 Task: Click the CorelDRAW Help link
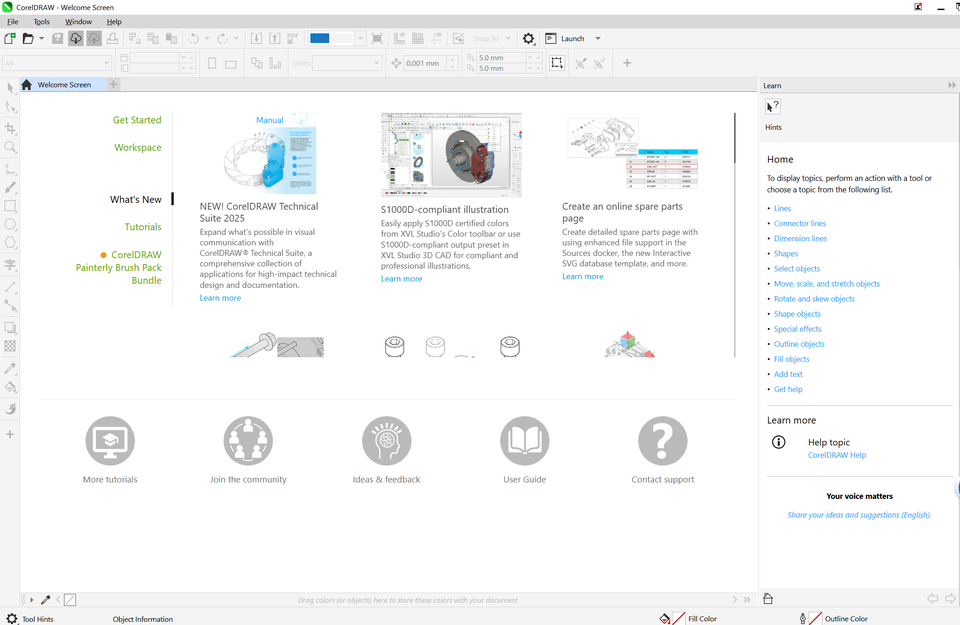tap(836, 455)
